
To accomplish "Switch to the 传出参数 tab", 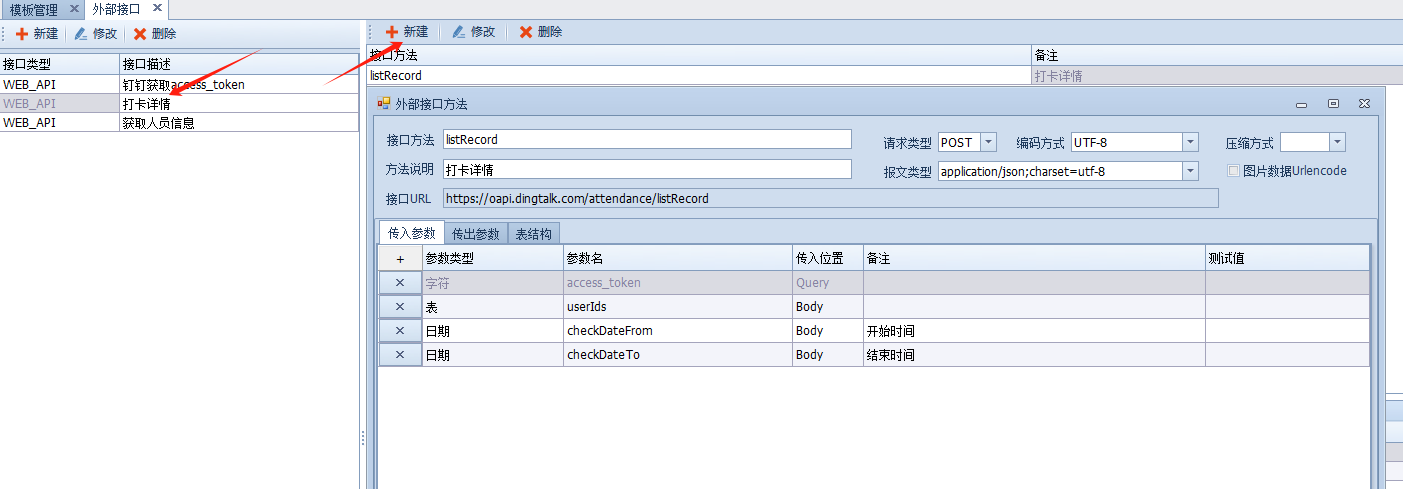I will (476, 234).
